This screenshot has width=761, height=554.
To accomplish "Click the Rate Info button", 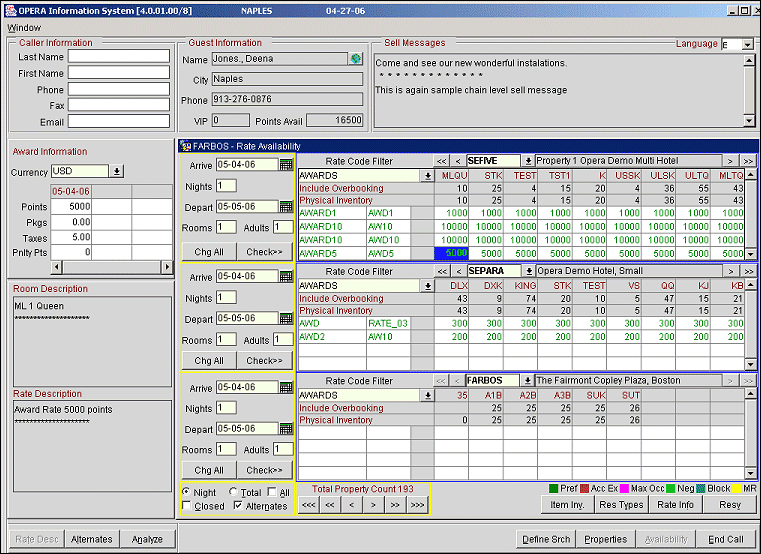I will point(675,505).
